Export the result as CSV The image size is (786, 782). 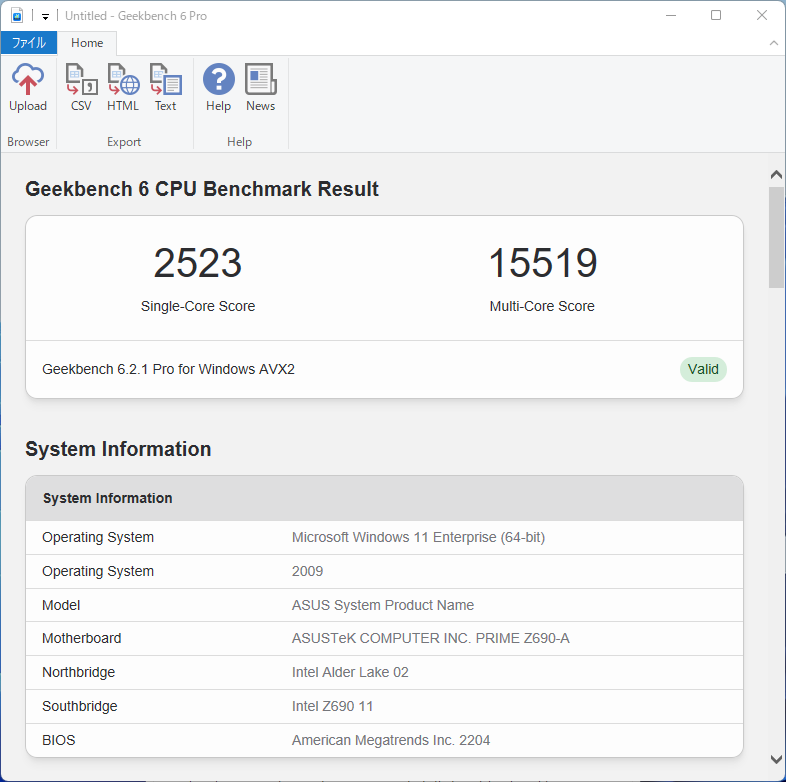(81, 88)
